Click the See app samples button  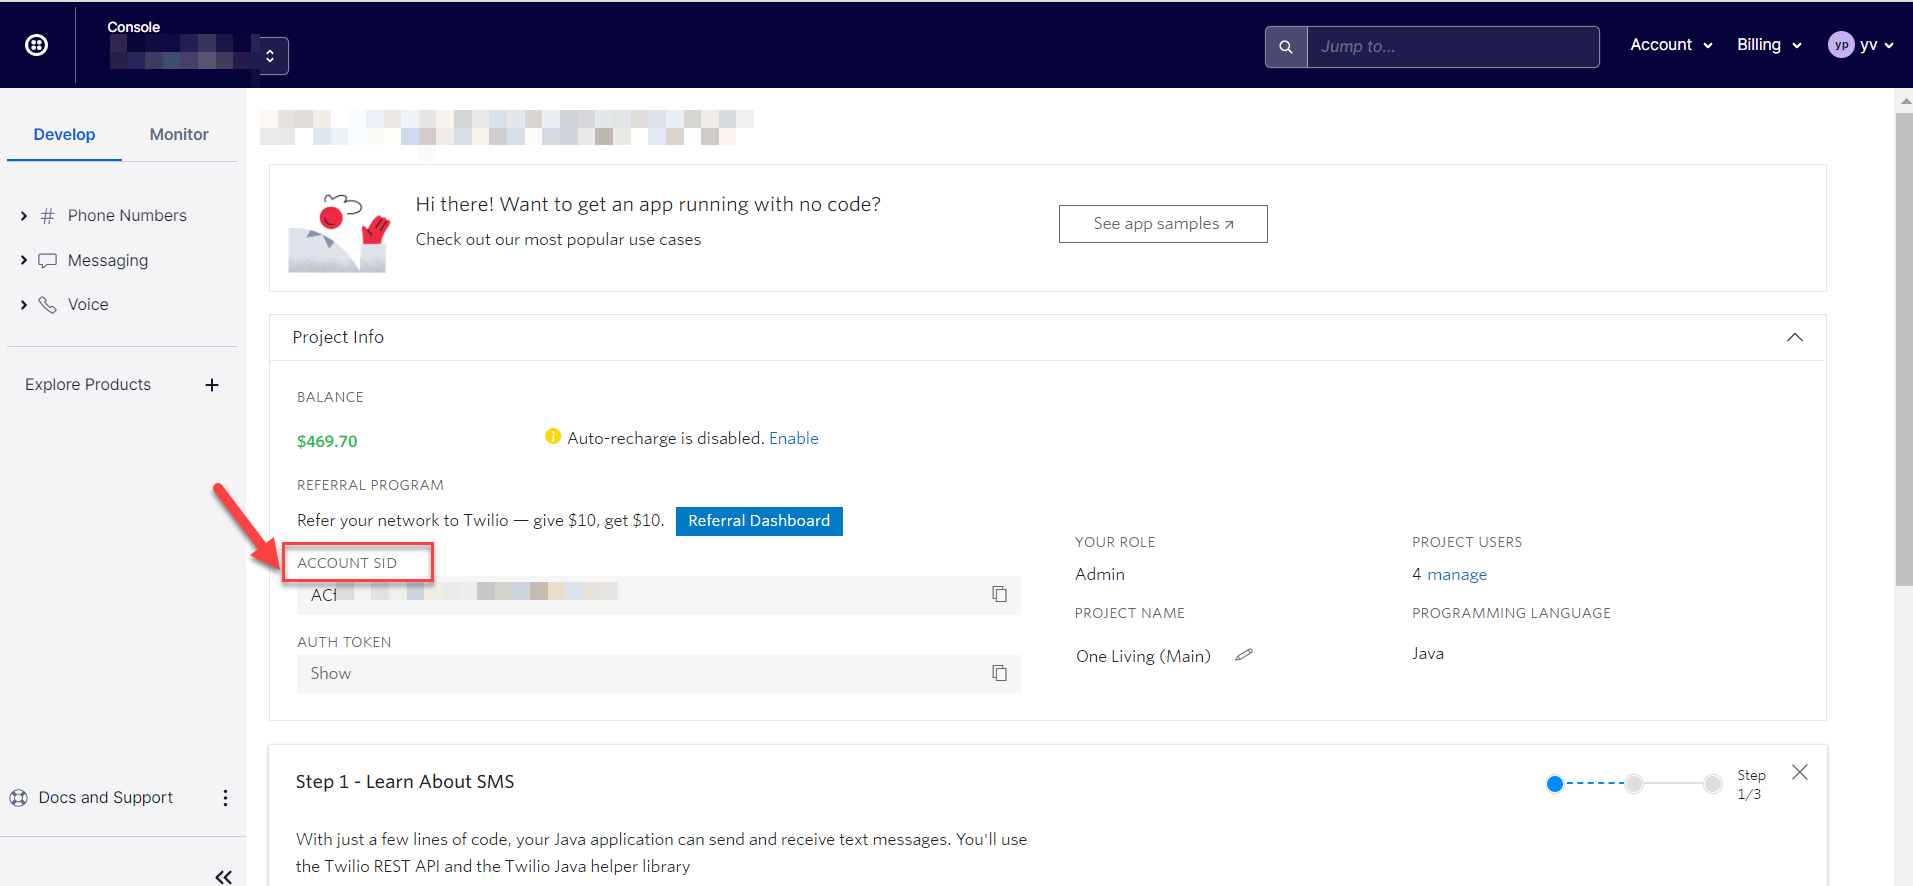coord(1163,224)
